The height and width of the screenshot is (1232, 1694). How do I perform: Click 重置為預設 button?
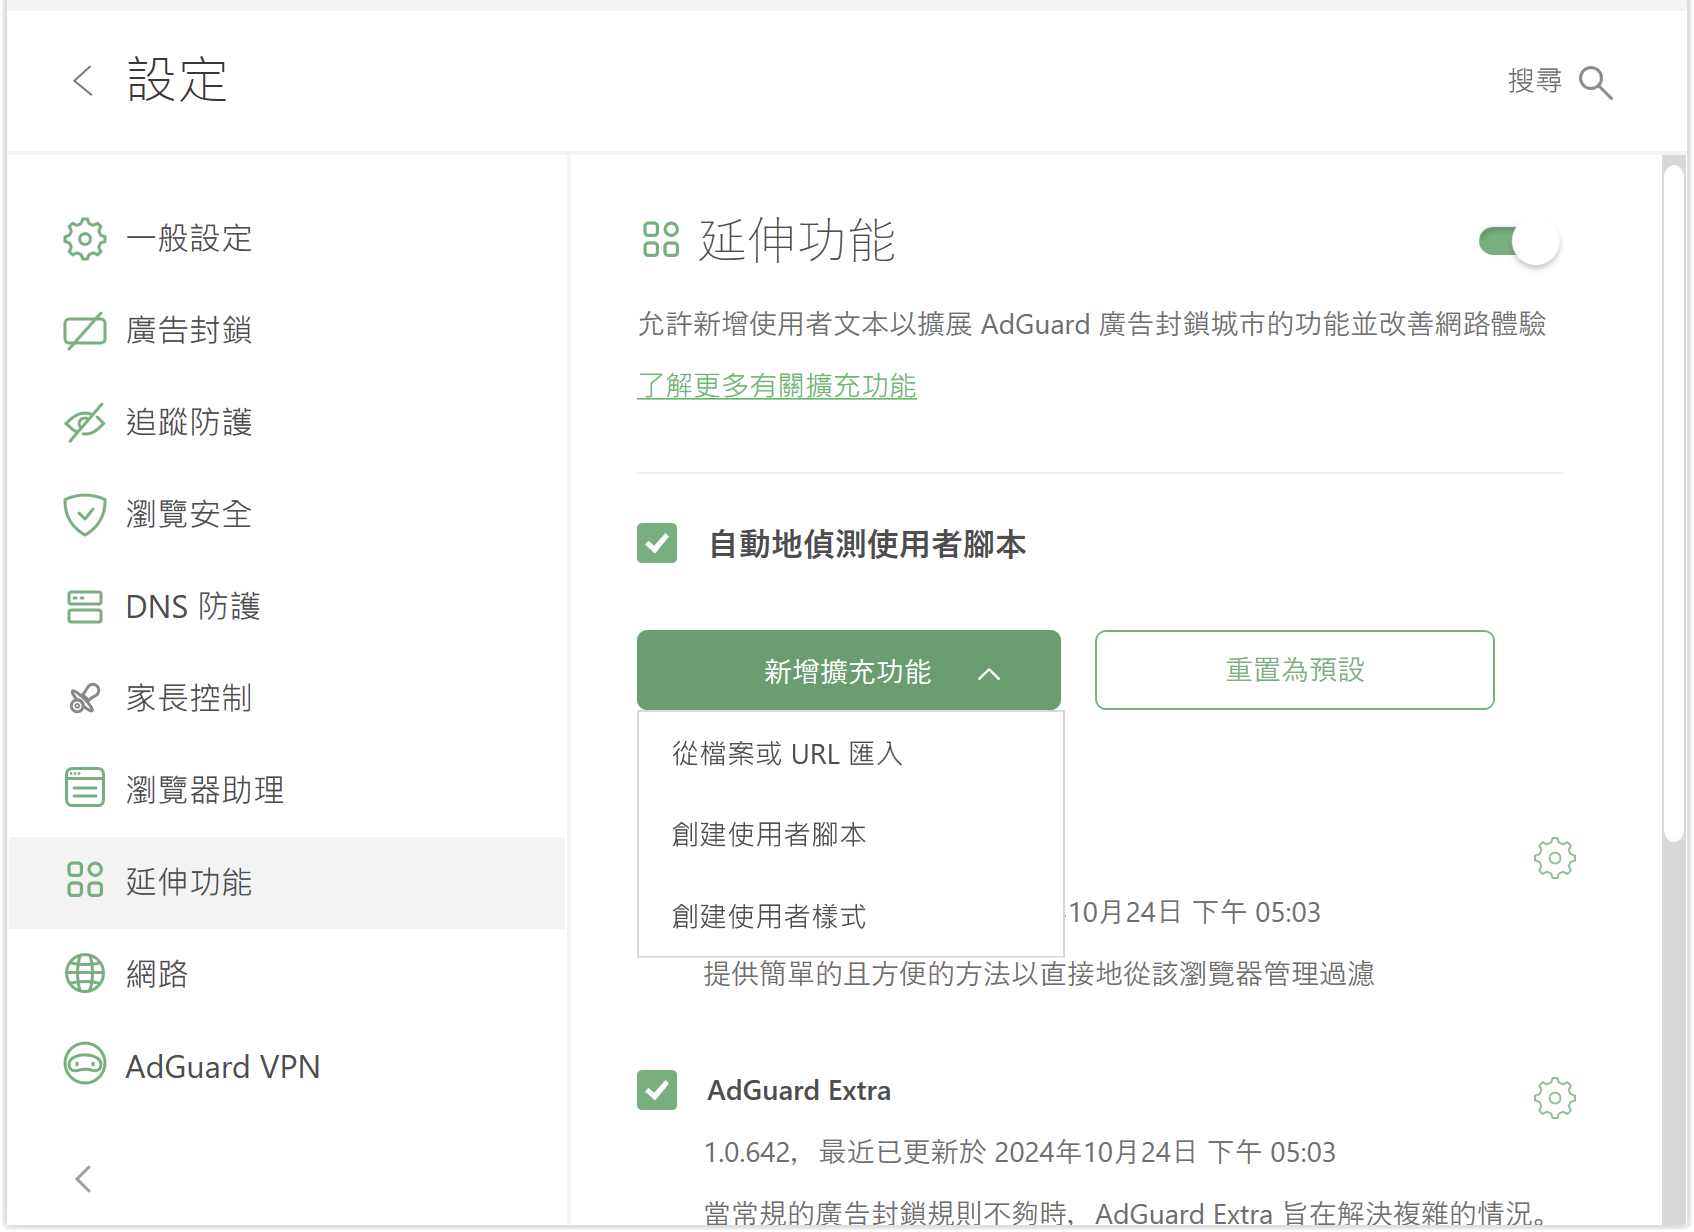click(x=1295, y=670)
